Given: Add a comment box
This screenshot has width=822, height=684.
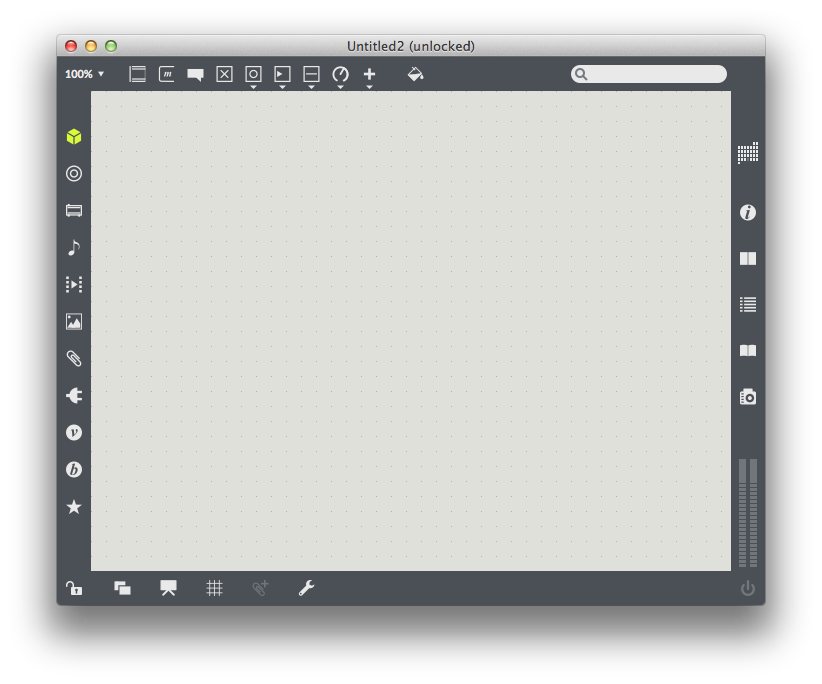Looking at the screenshot, I should [196, 74].
